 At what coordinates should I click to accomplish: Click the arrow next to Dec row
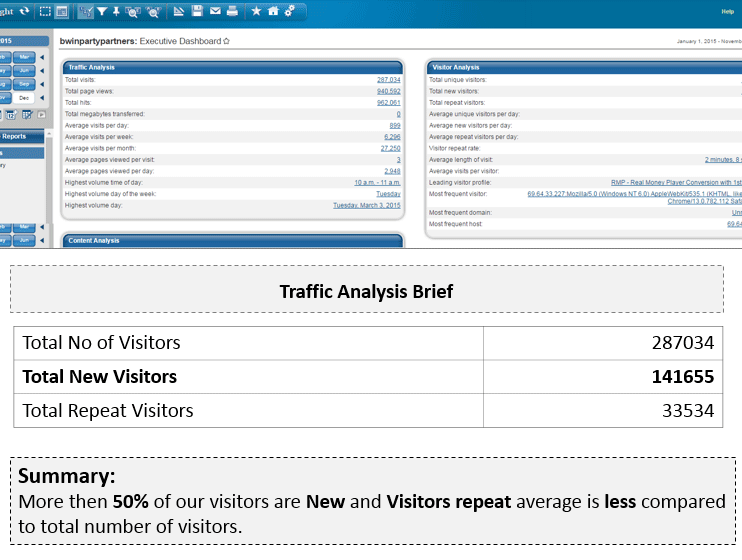(x=42, y=98)
